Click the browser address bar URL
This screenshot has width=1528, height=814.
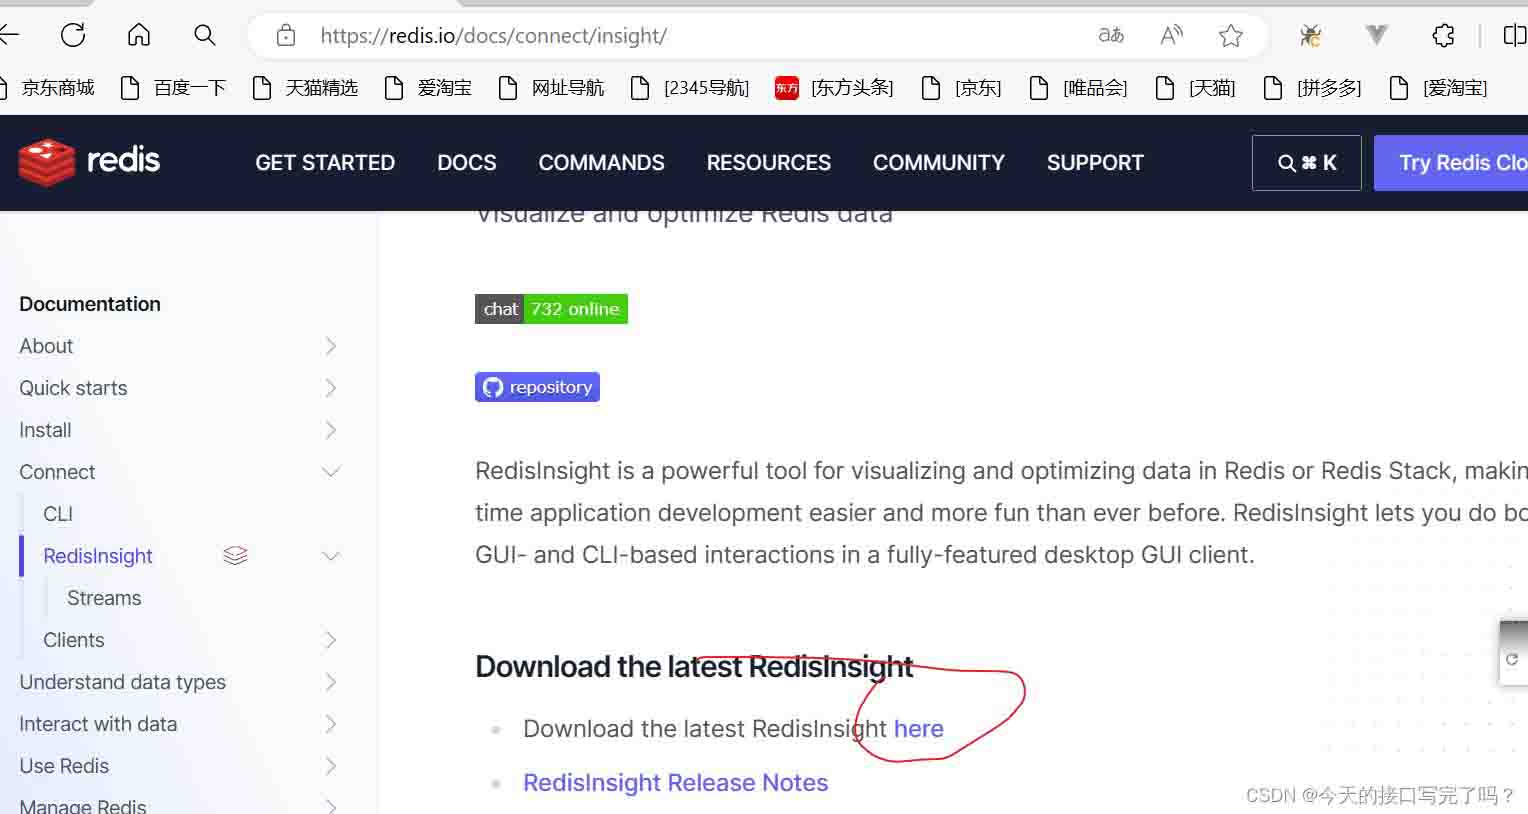pyautogui.click(x=493, y=36)
